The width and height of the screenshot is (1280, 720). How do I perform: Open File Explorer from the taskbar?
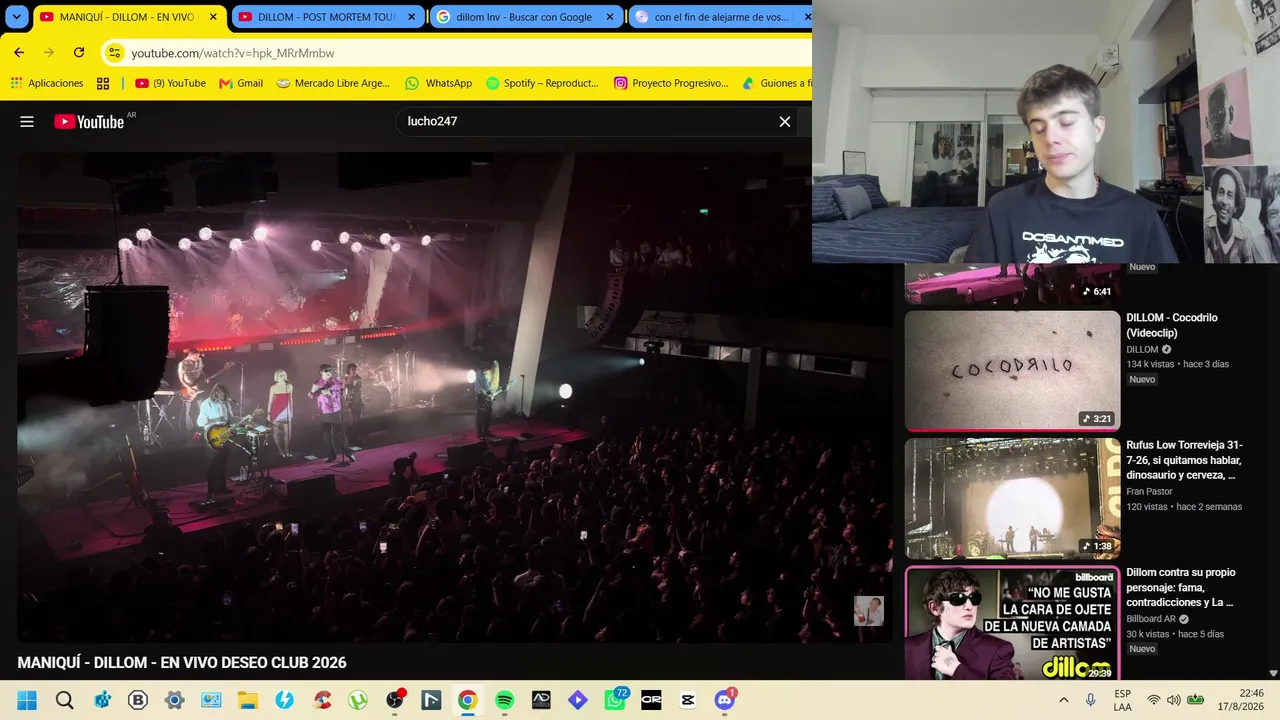[x=248, y=700]
